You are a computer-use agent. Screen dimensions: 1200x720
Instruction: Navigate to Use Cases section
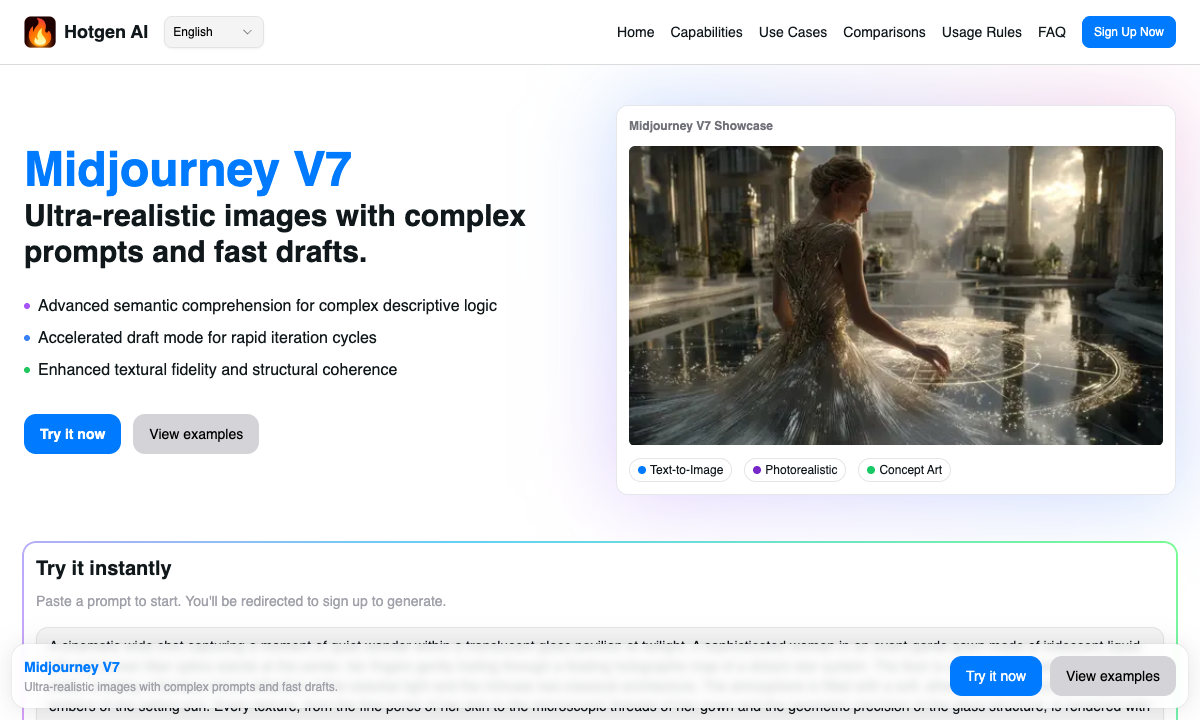click(x=792, y=32)
